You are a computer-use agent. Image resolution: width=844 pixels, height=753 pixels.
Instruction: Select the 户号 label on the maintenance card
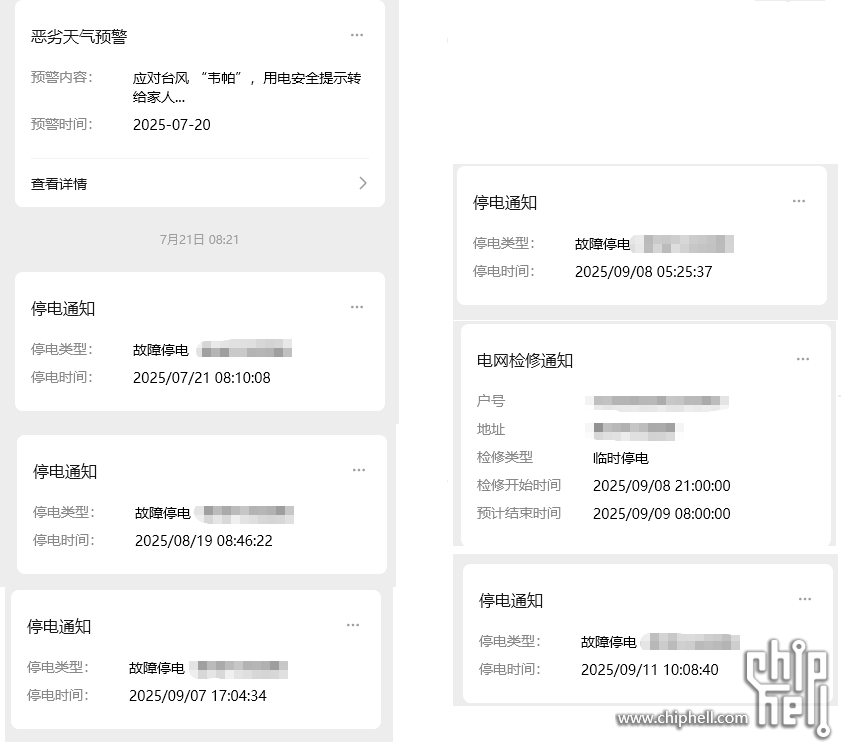[491, 401]
